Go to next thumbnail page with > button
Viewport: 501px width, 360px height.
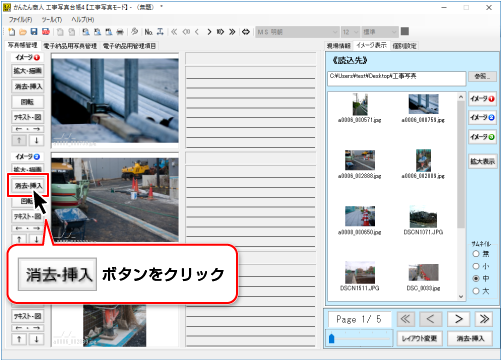[x=459, y=319]
